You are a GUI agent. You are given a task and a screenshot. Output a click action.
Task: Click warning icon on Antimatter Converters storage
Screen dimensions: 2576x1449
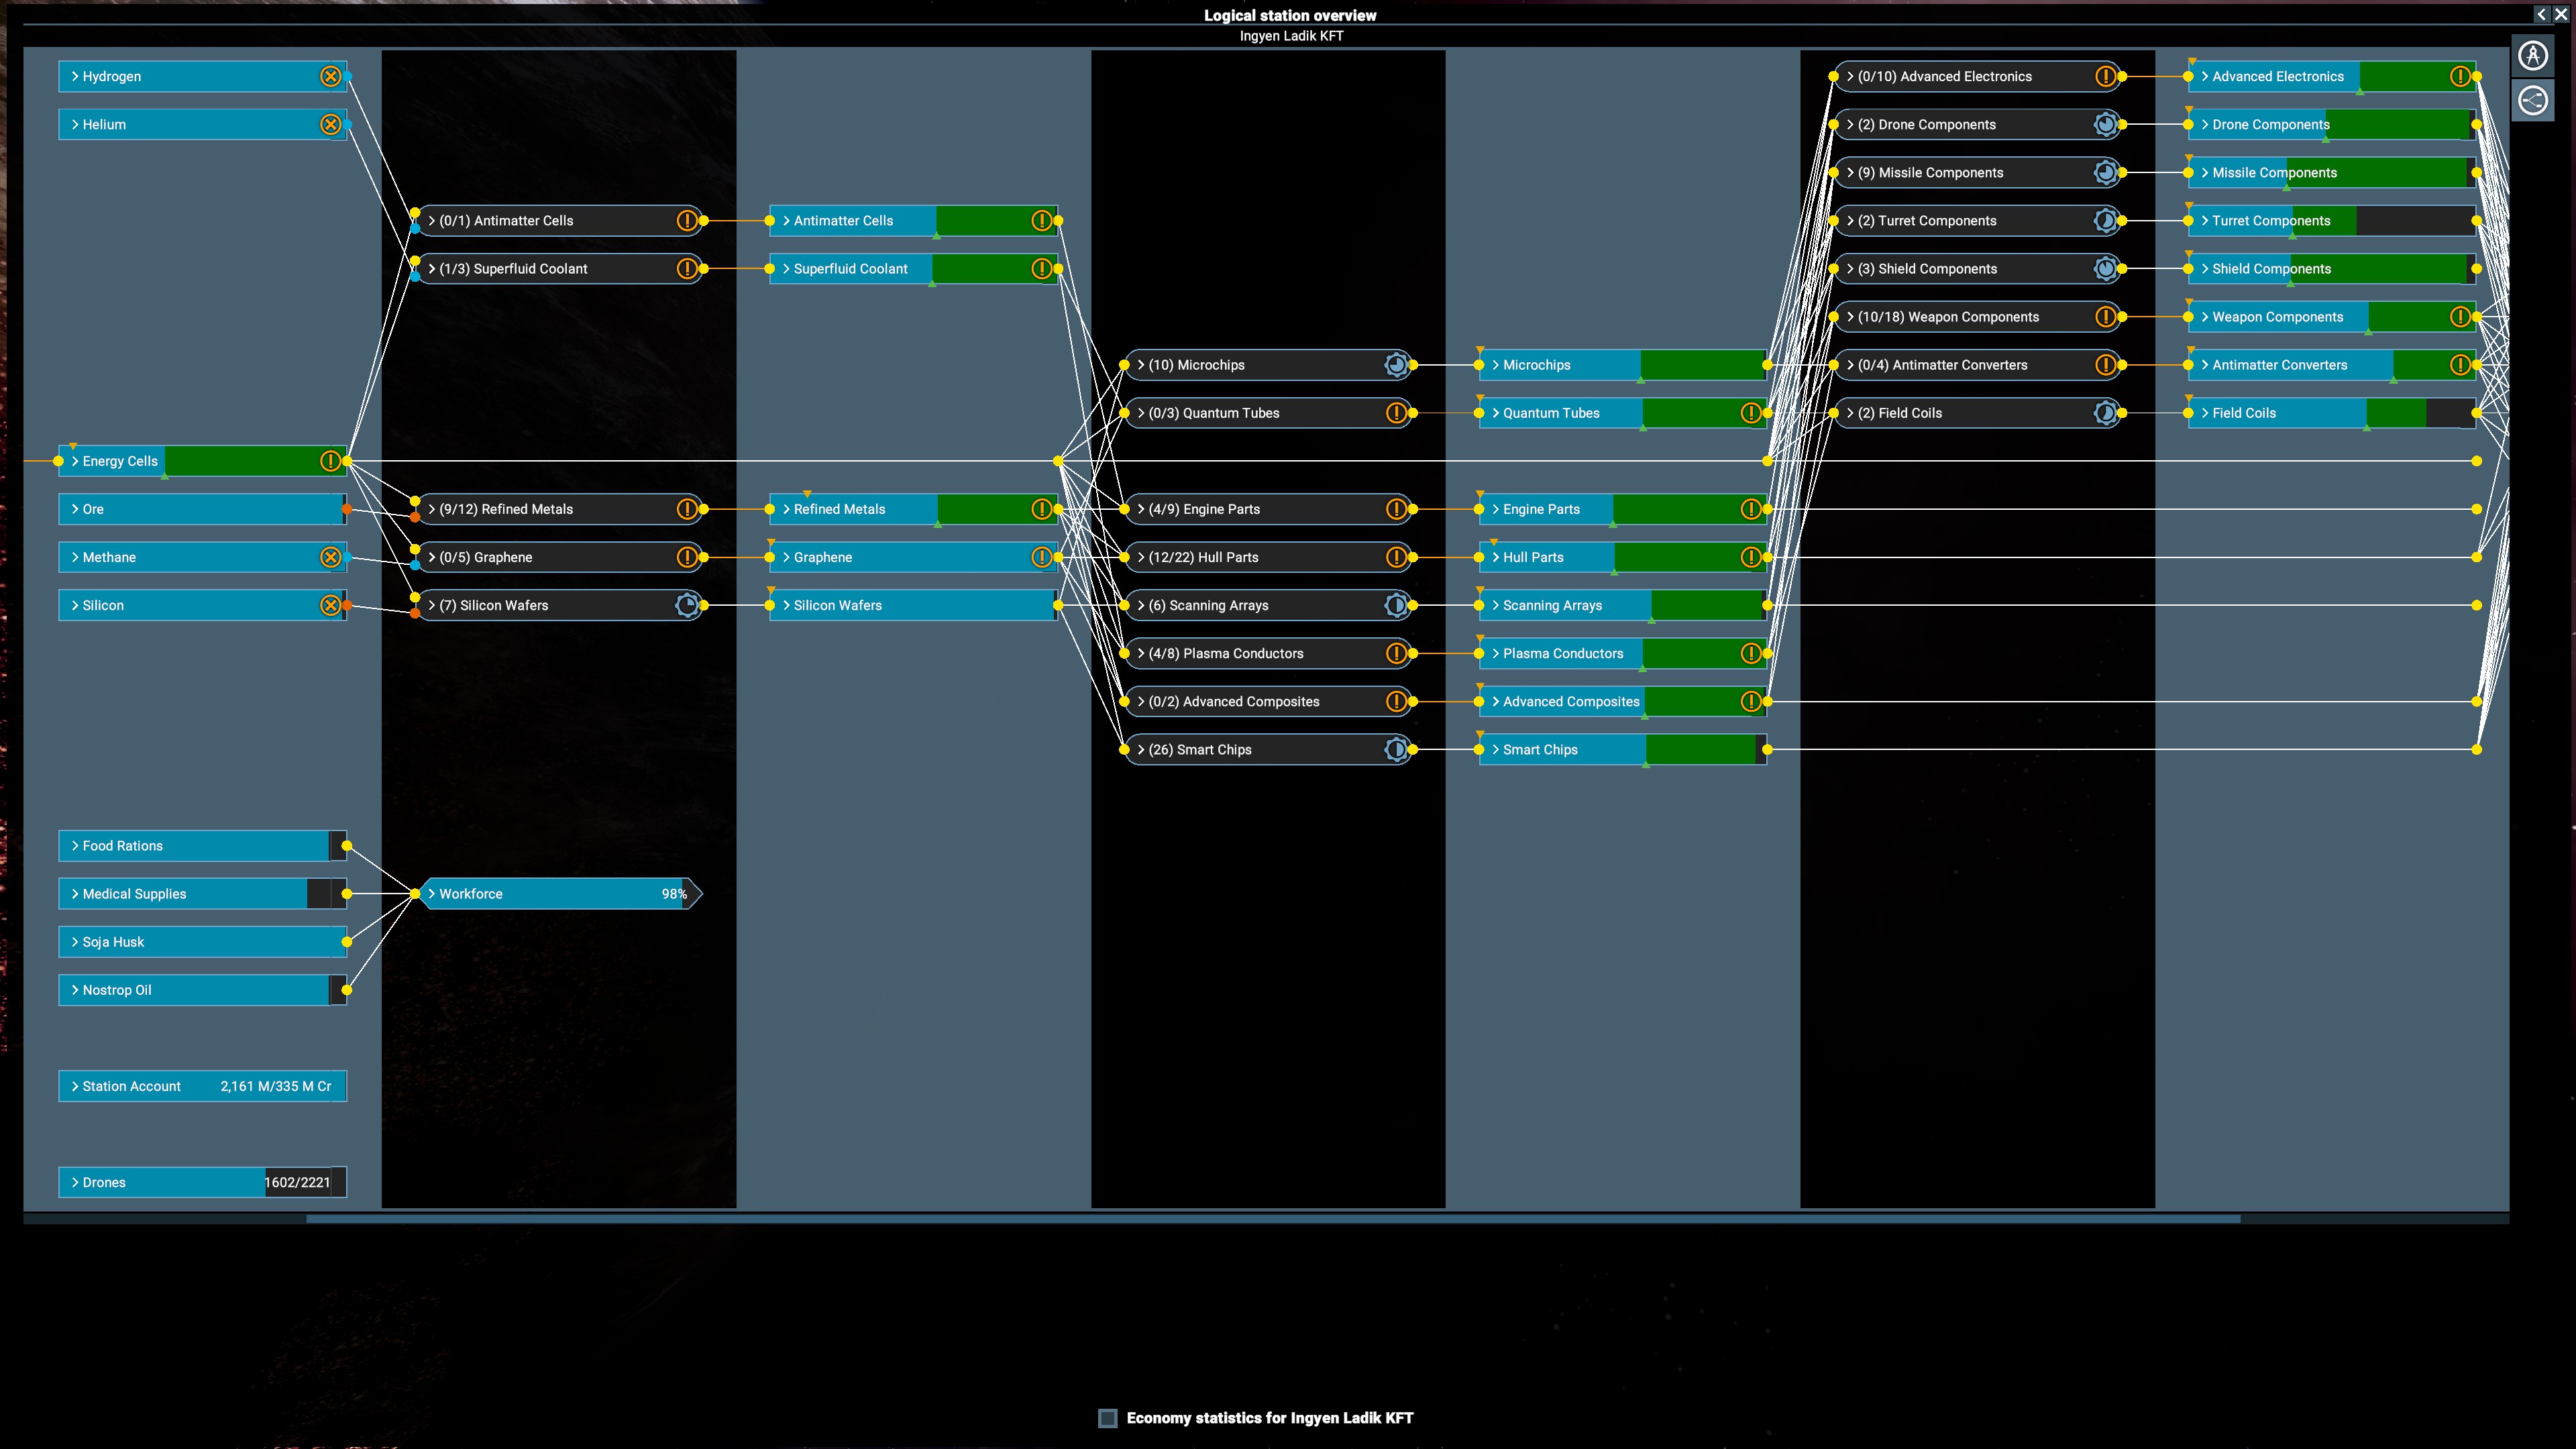click(2460, 365)
